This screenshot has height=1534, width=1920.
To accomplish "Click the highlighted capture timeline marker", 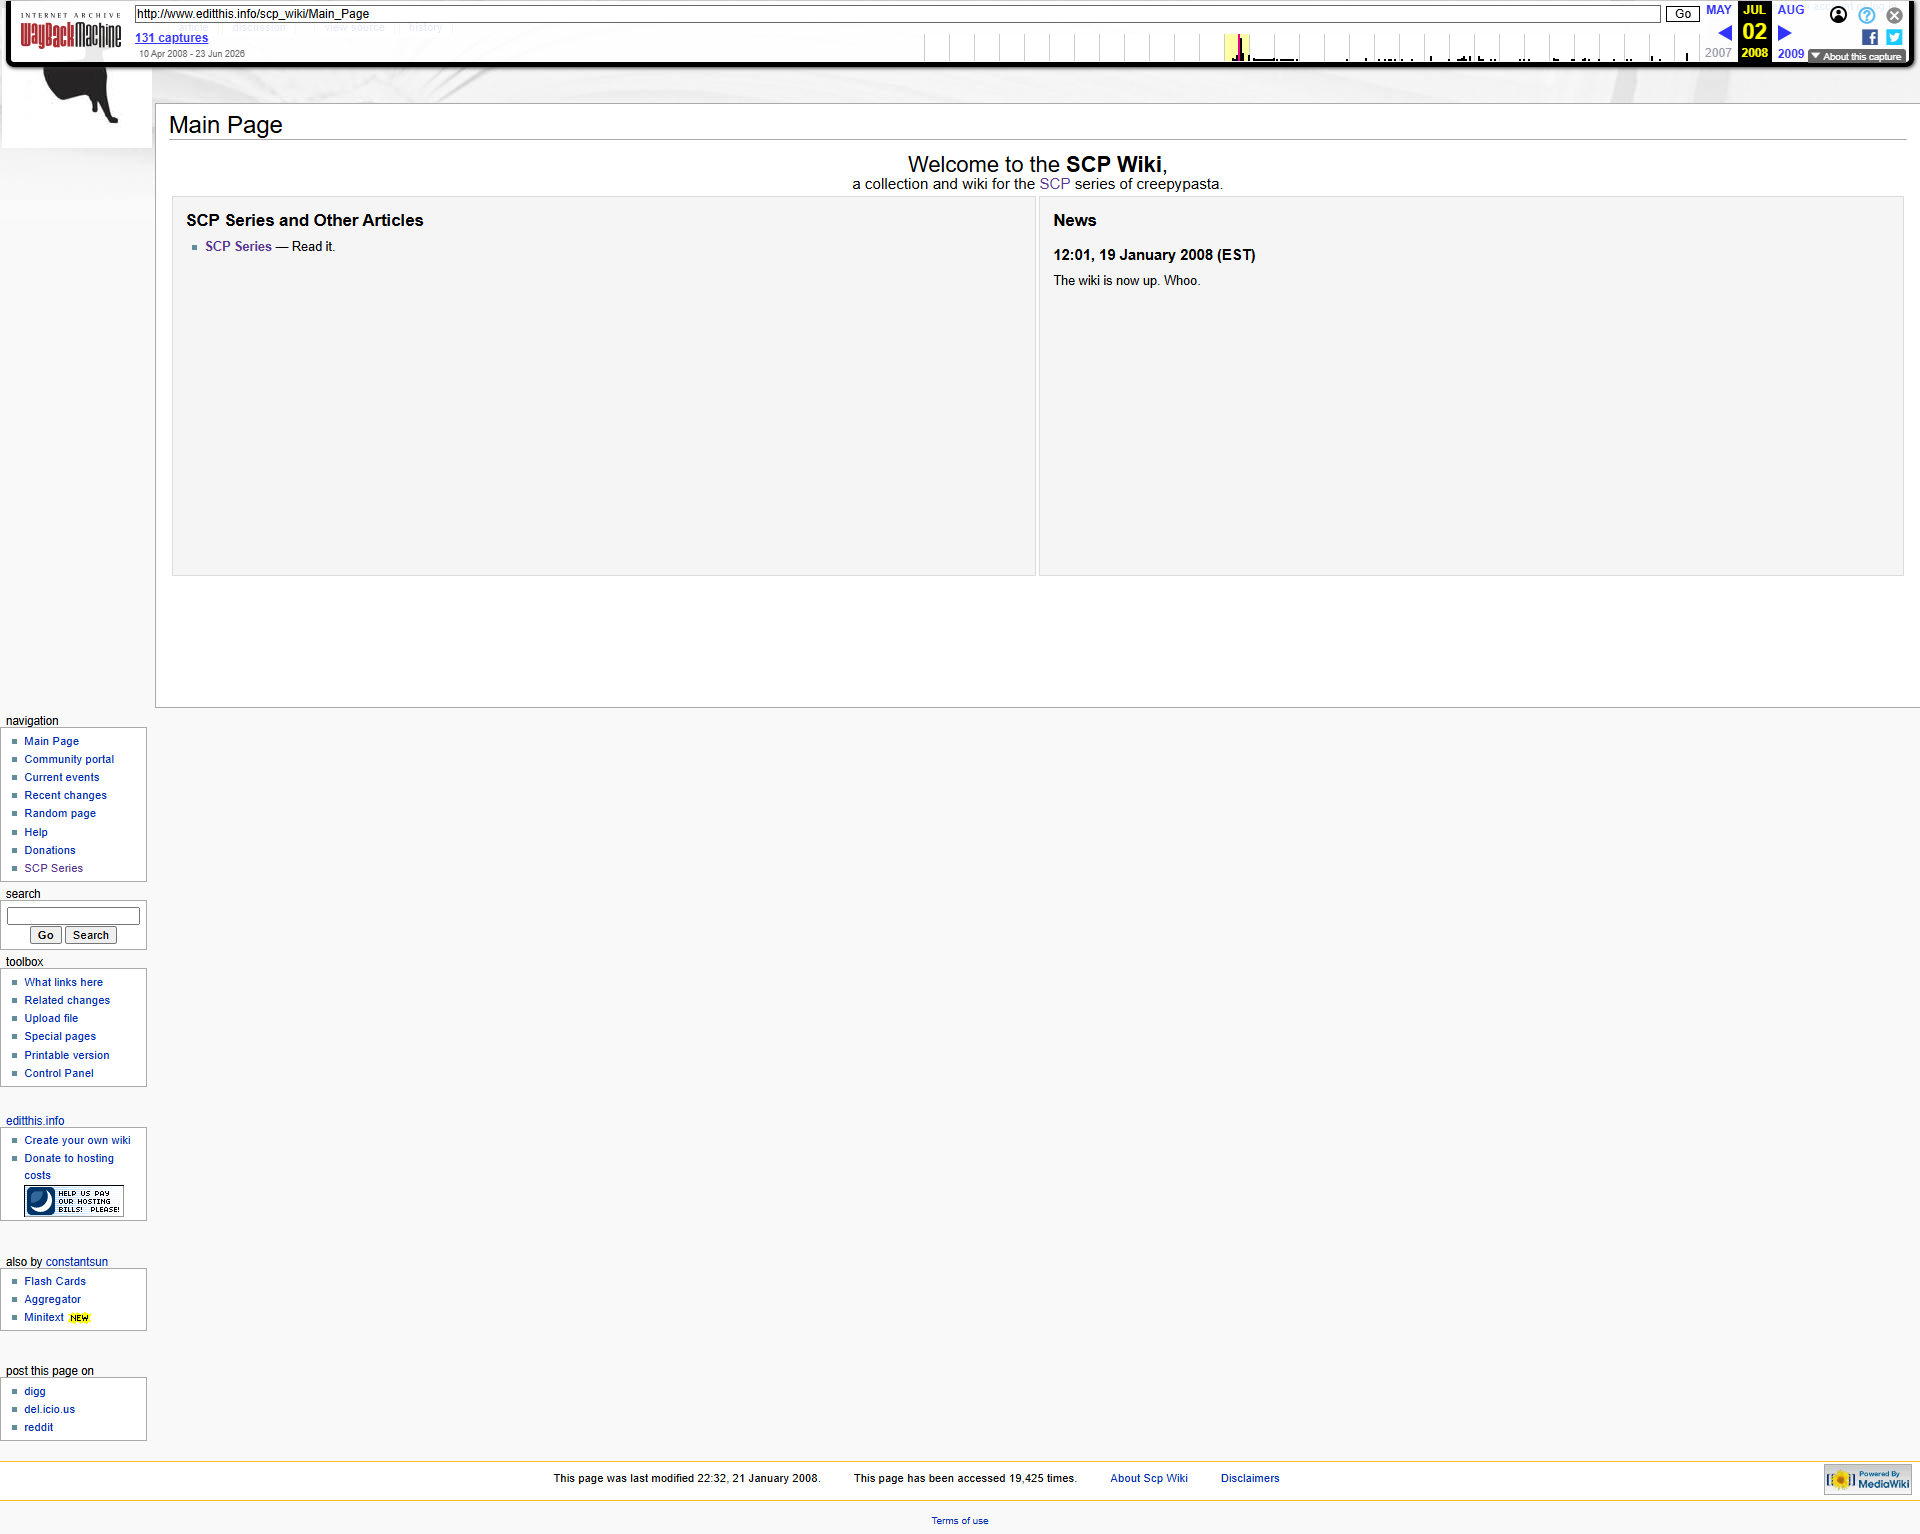I will click(1238, 47).
